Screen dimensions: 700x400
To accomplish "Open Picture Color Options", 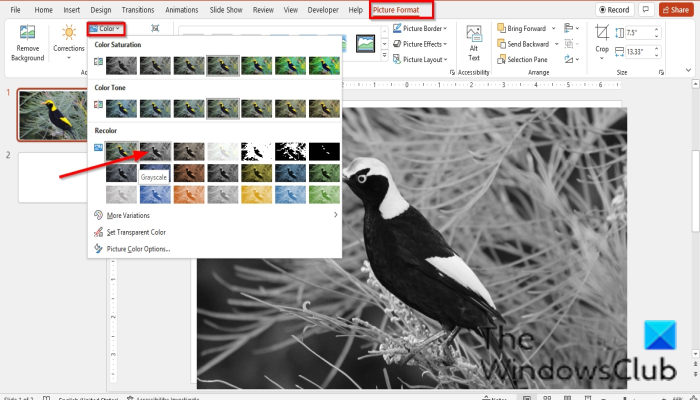I will click(138, 248).
